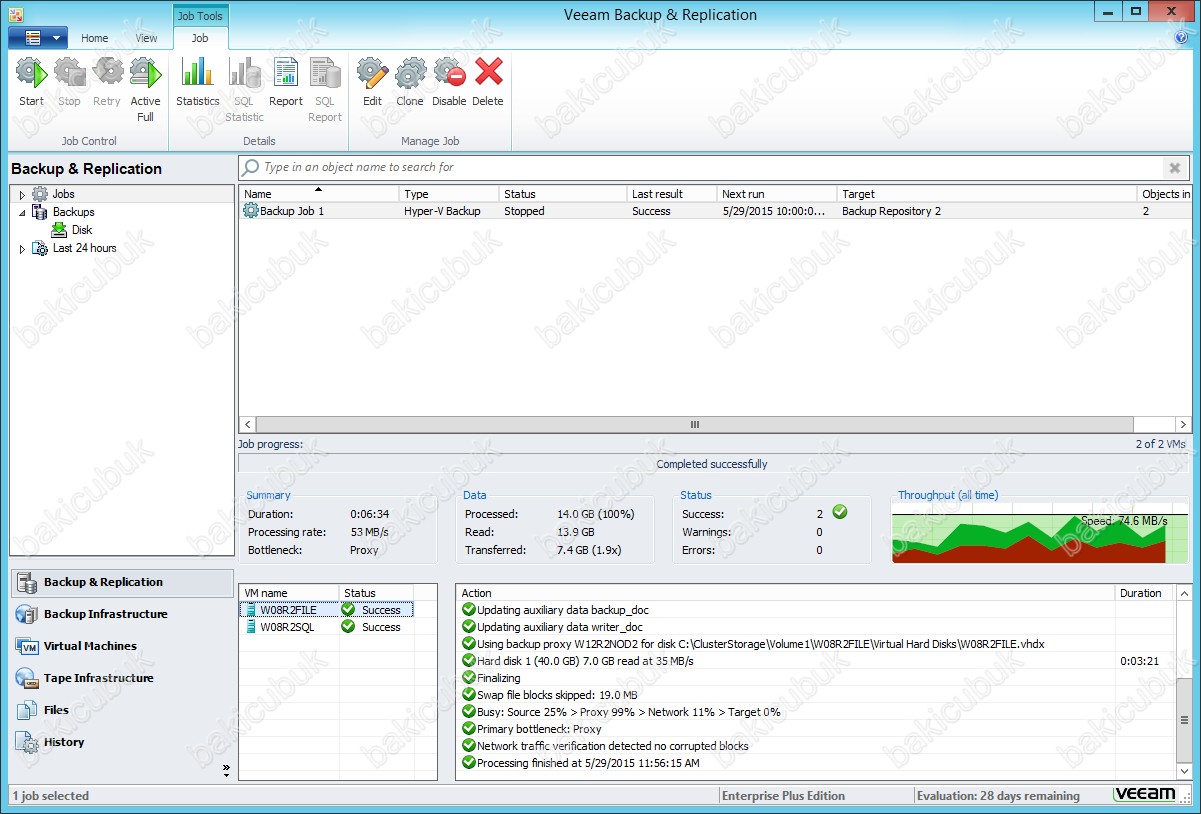Clone the selected job
1201x814 pixels.
pos(410,82)
